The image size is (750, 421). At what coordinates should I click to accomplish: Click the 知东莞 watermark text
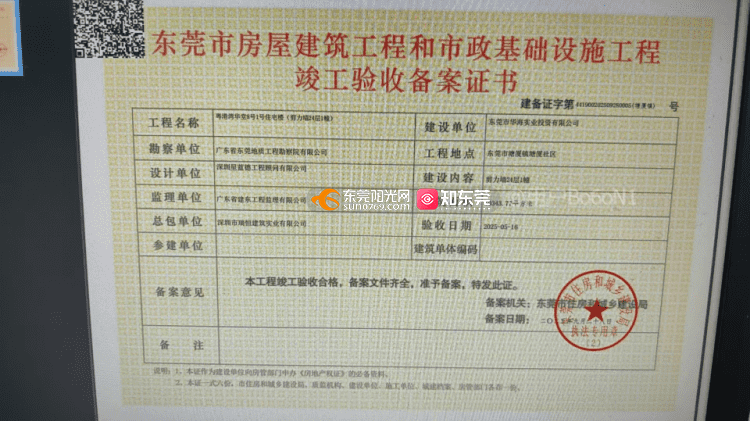pyautogui.click(x=466, y=199)
